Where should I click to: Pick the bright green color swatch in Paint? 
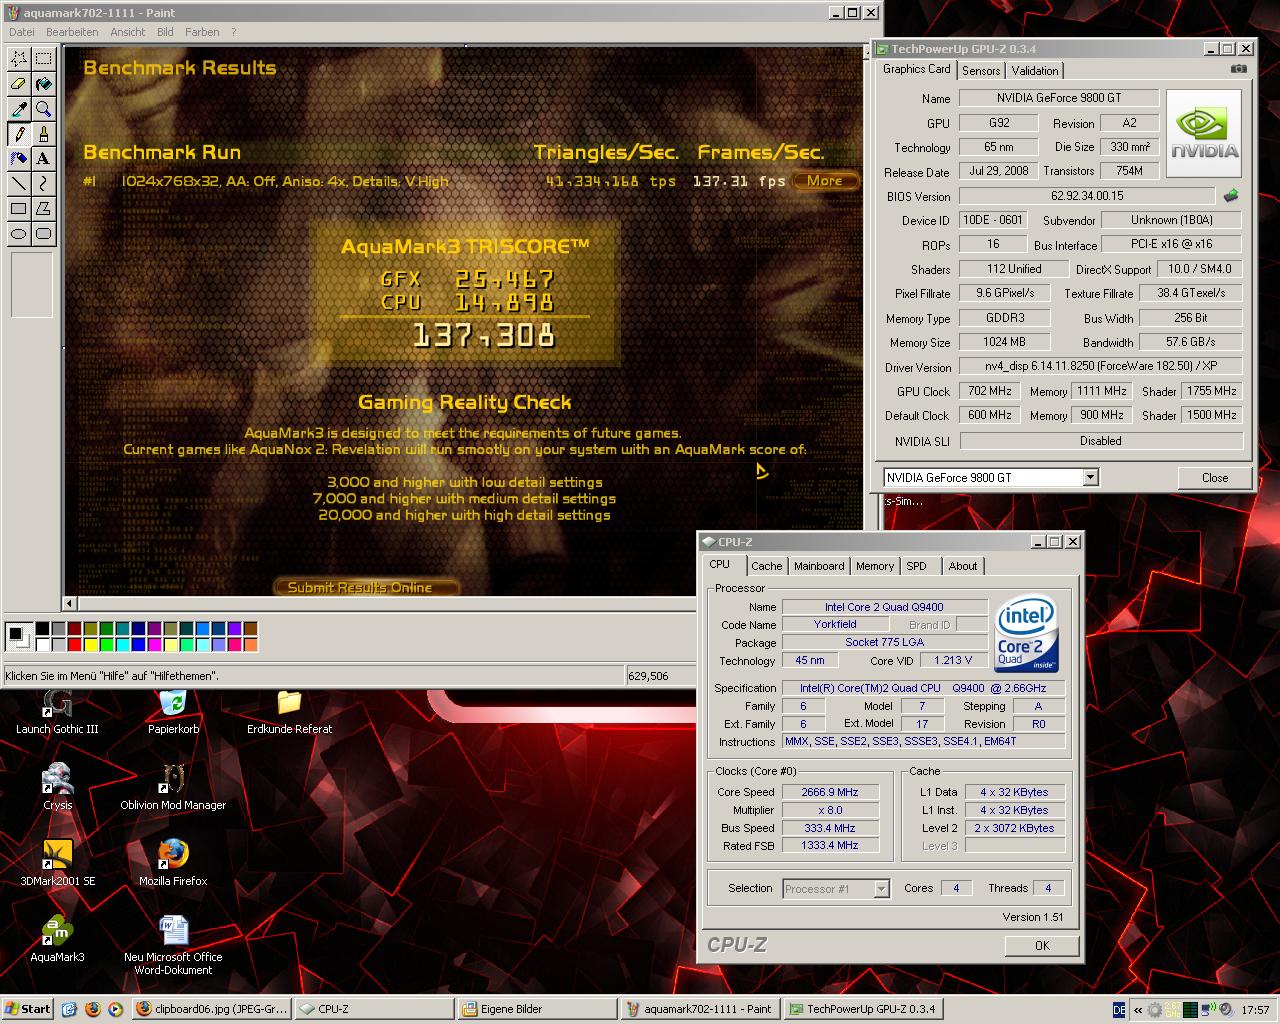click(x=107, y=645)
